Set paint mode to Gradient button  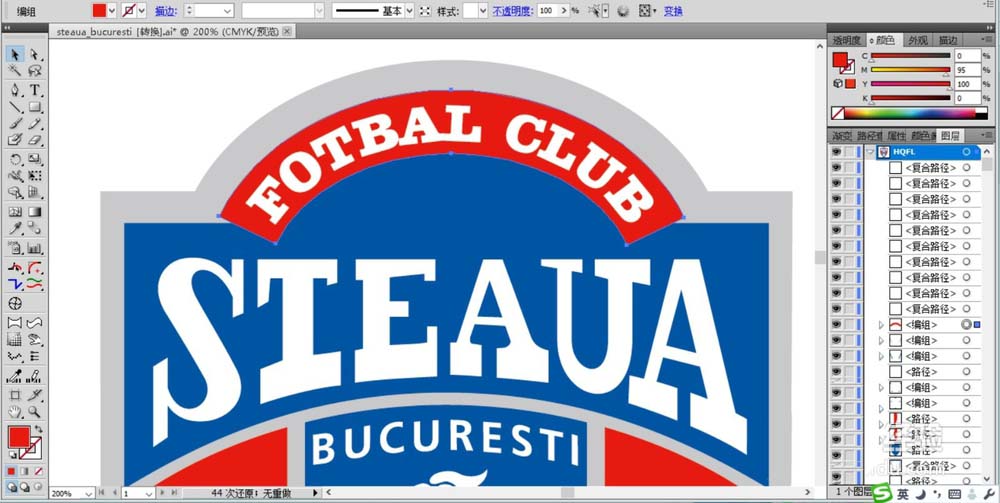point(25,471)
